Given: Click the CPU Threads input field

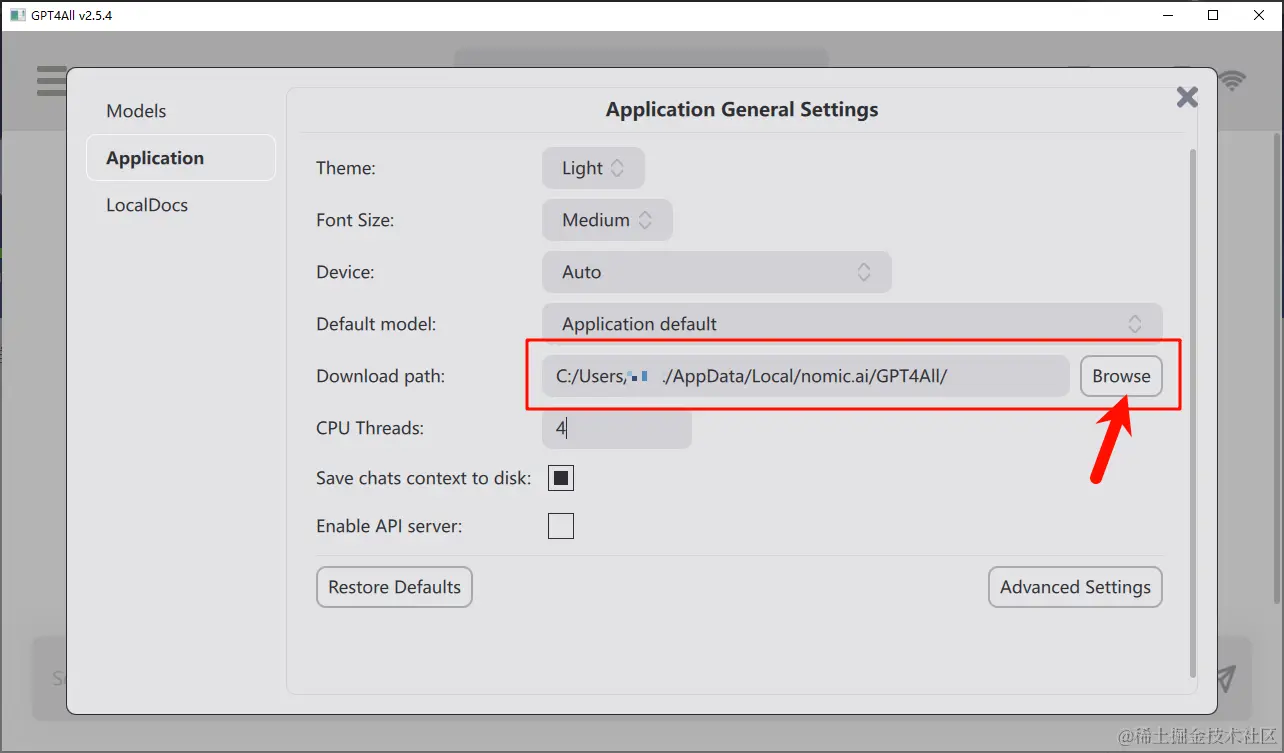Looking at the screenshot, I should [x=617, y=428].
